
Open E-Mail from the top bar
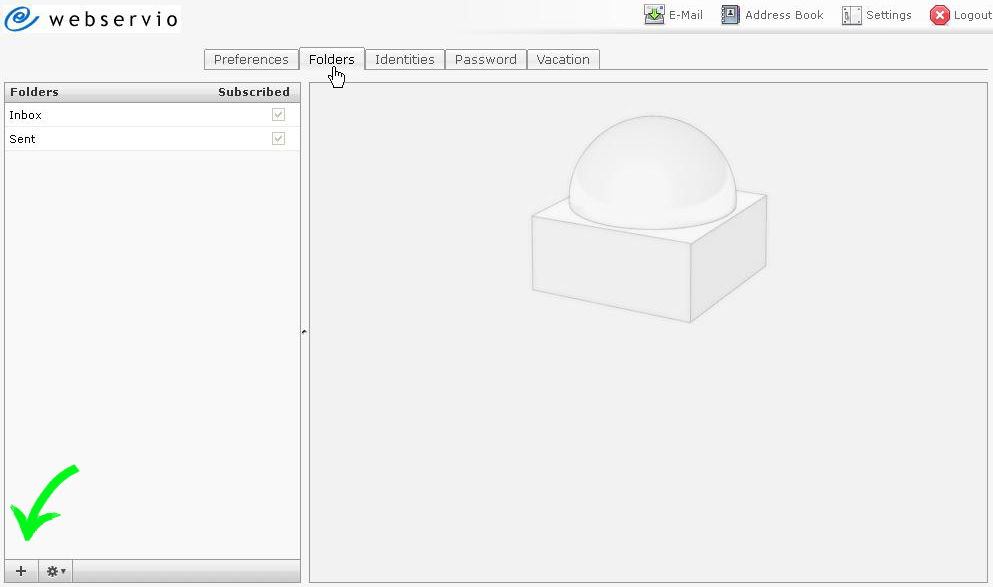(x=673, y=15)
